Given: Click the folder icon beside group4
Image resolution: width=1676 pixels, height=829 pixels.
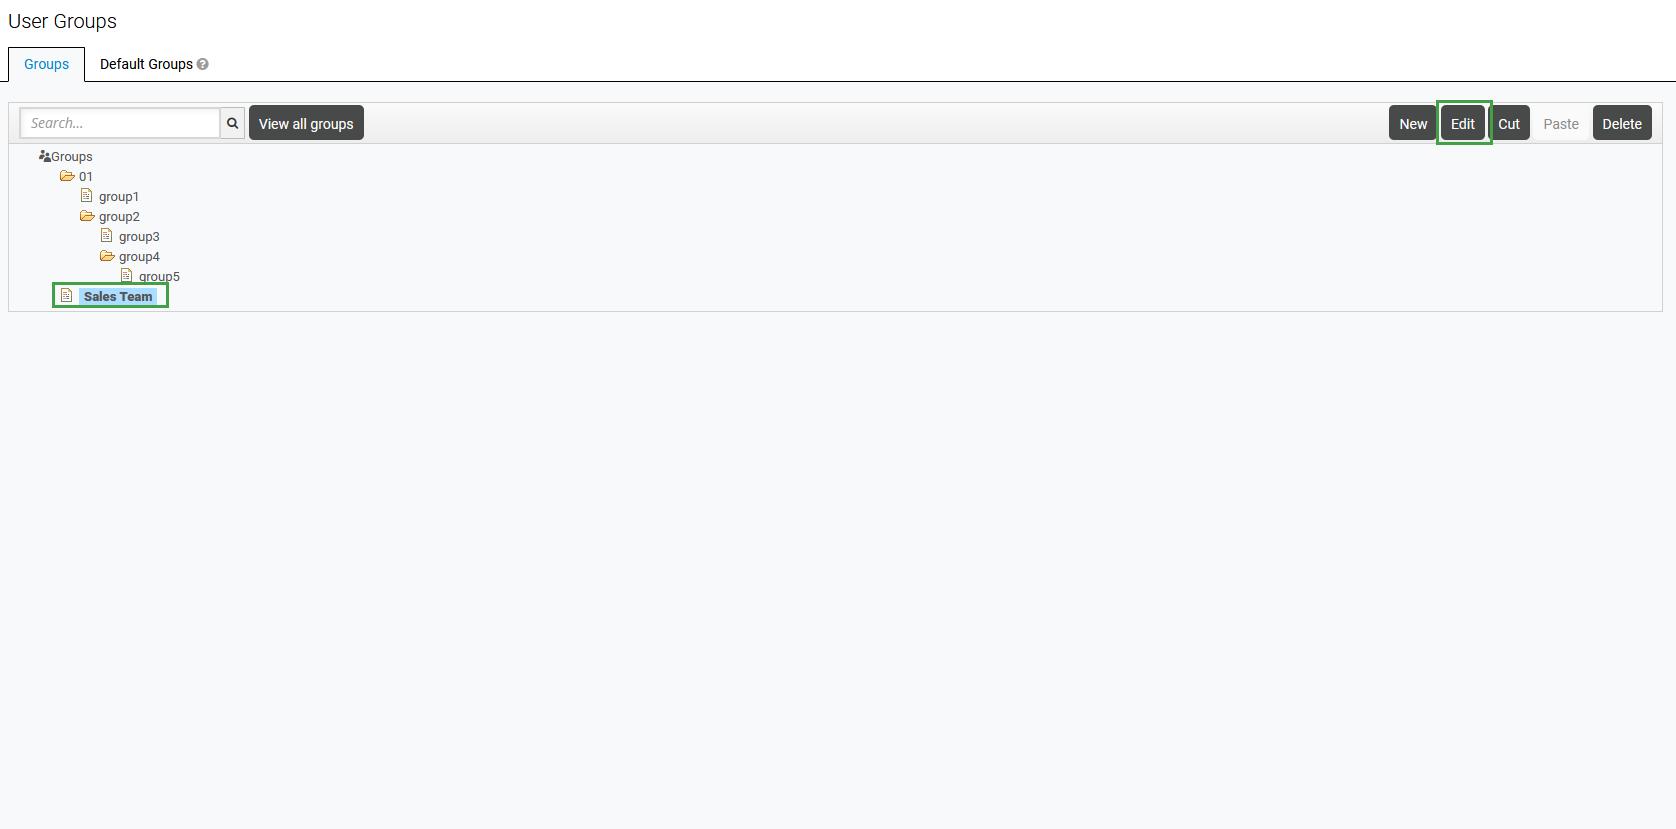Looking at the screenshot, I should [107, 256].
